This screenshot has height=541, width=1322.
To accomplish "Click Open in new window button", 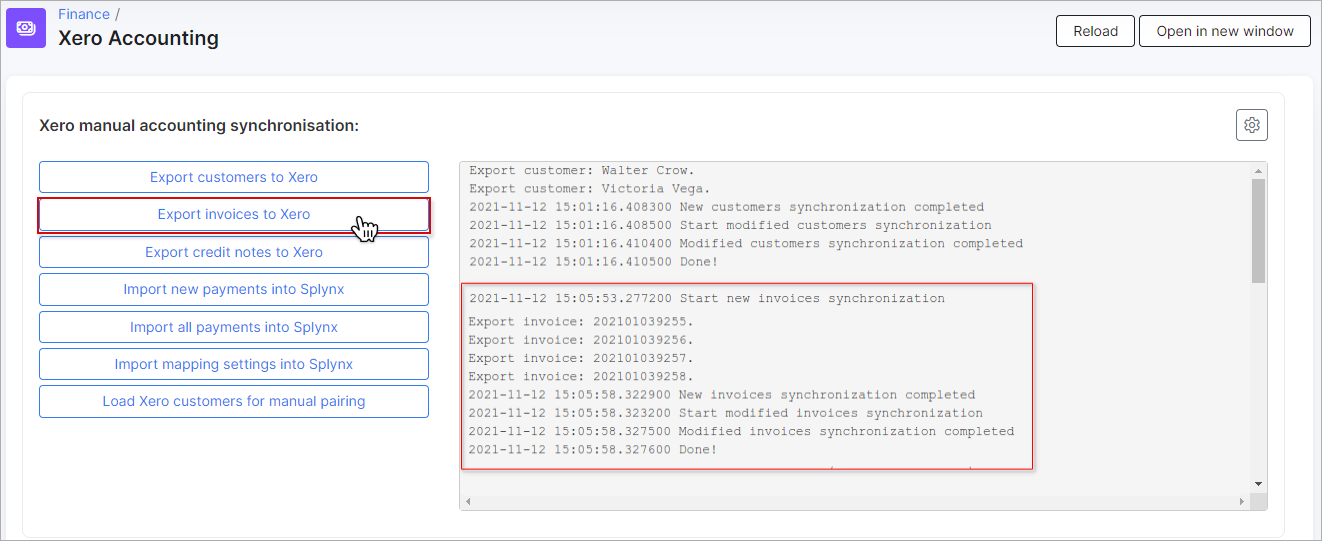I will pyautogui.click(x=1225, y=31).
